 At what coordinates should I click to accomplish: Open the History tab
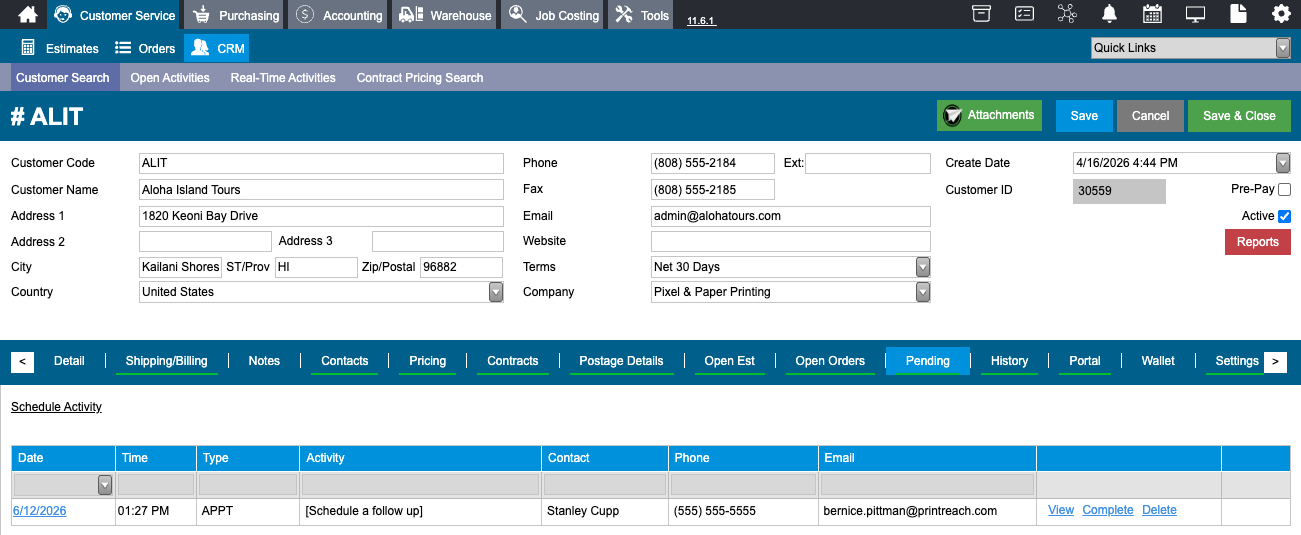click(1009, 361)
